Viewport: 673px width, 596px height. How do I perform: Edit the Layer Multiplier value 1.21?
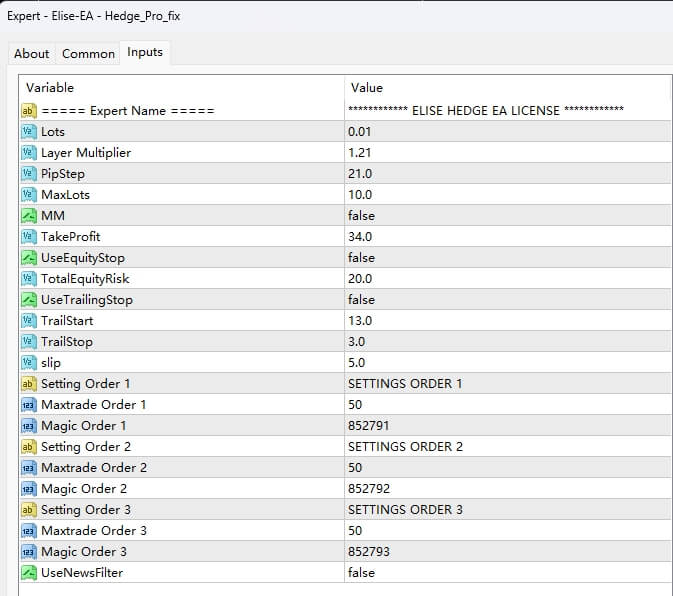[x=508, y=153]
